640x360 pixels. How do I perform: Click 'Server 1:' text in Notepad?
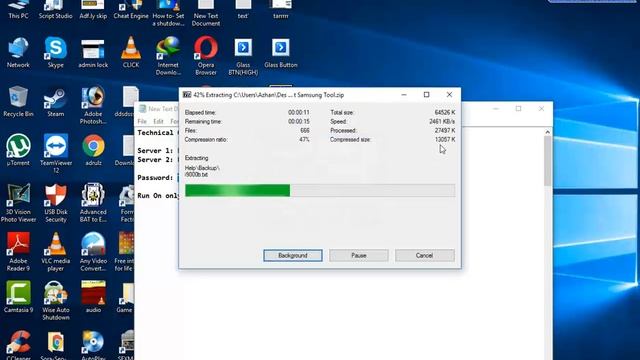click(155, 151)
